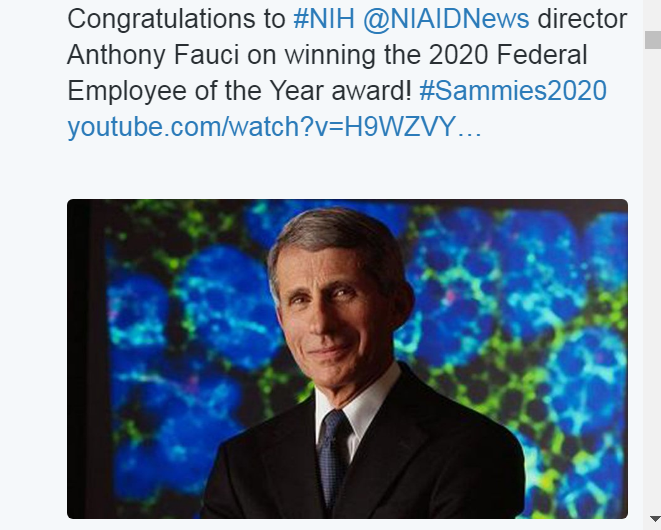Enlarge the photo of Anthony Fauci

(347, 358)
